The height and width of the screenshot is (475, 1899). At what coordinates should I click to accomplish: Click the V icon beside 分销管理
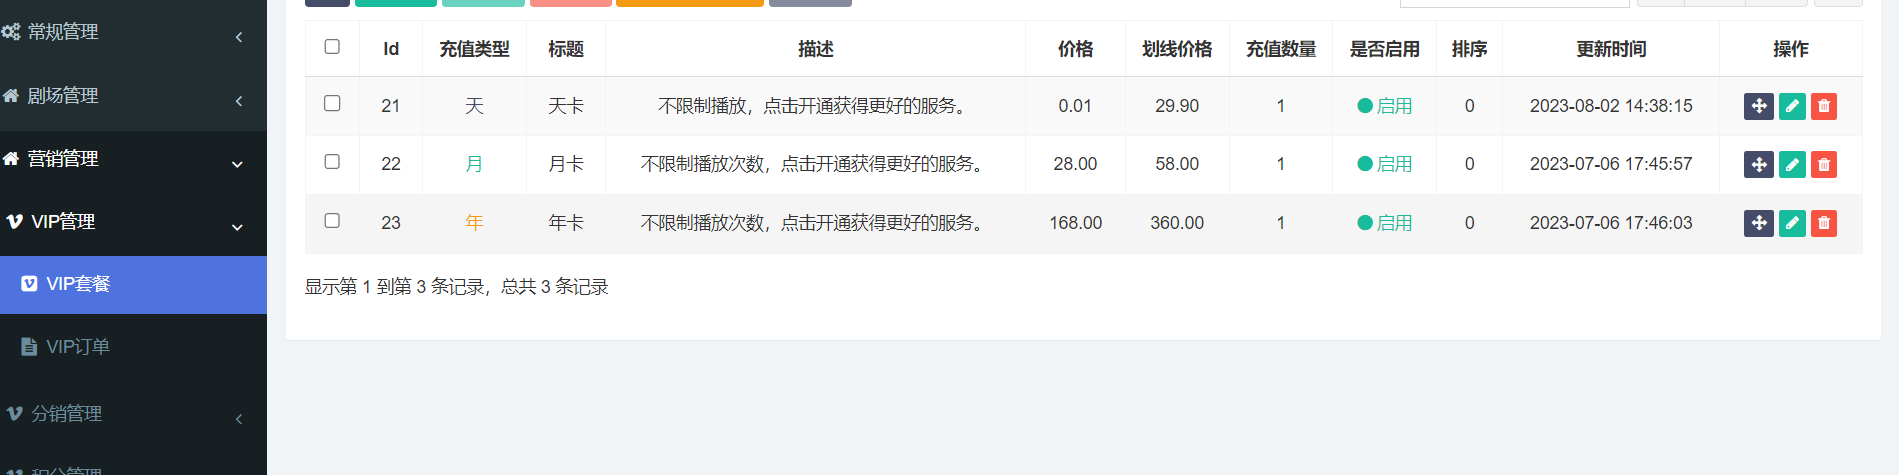[14, 414]
